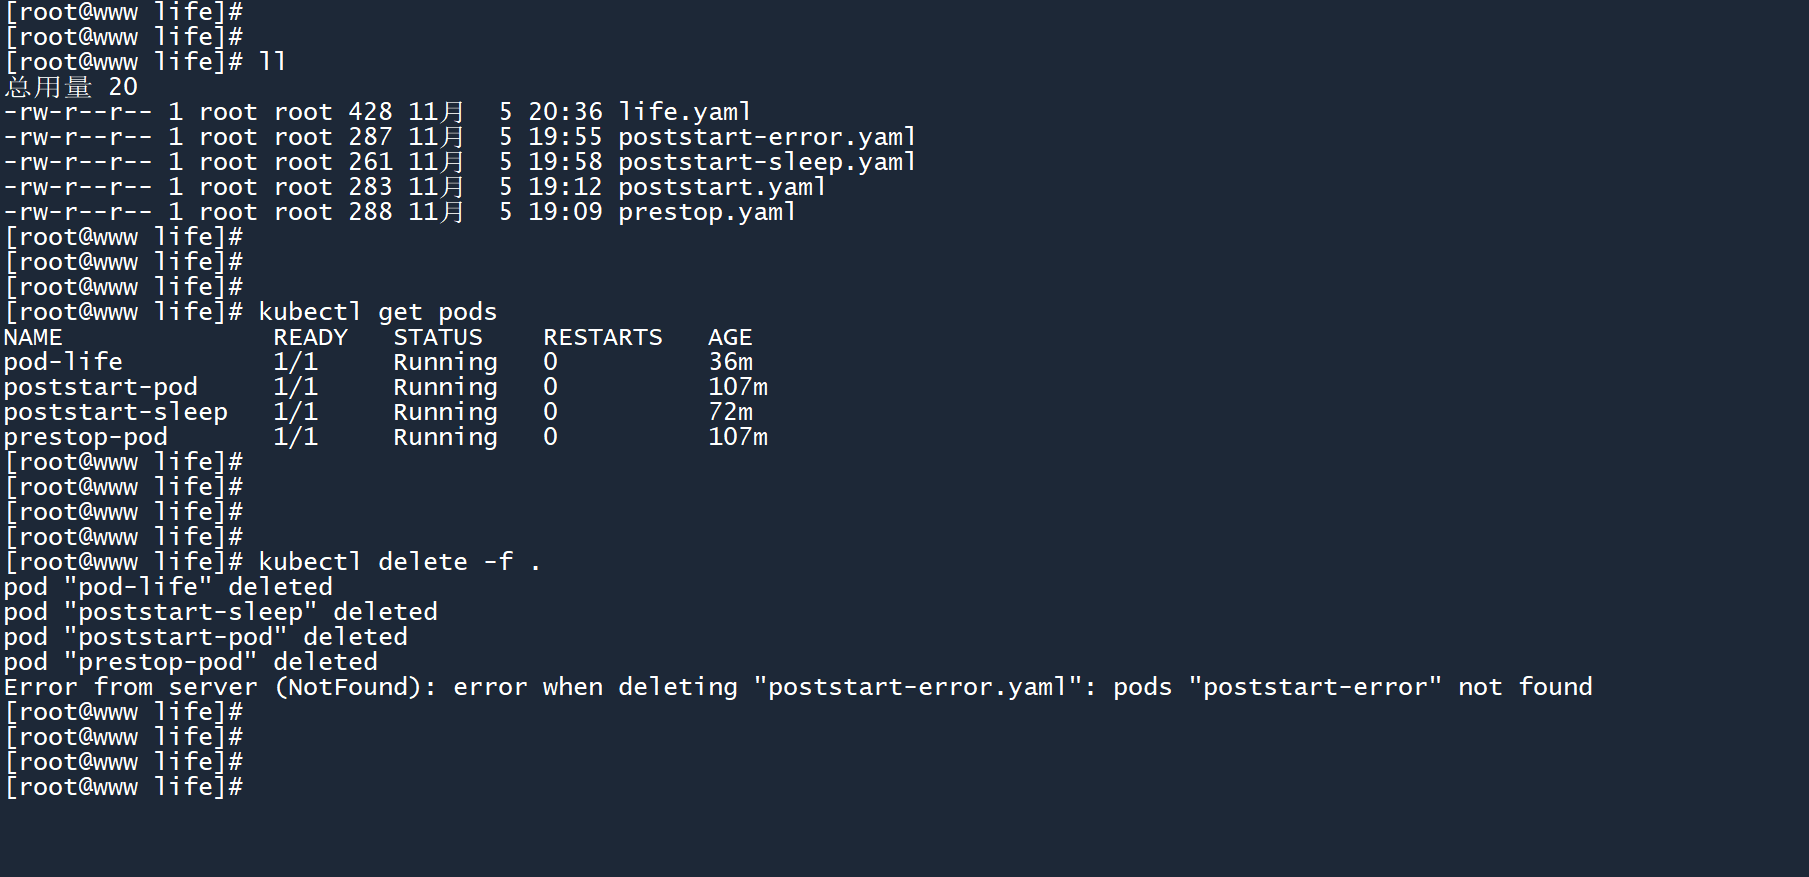Click the poststart-pod name in pods table
The height and width of the screenshot is (877, 1809).
pyautogui.click(x=100, y=387)
